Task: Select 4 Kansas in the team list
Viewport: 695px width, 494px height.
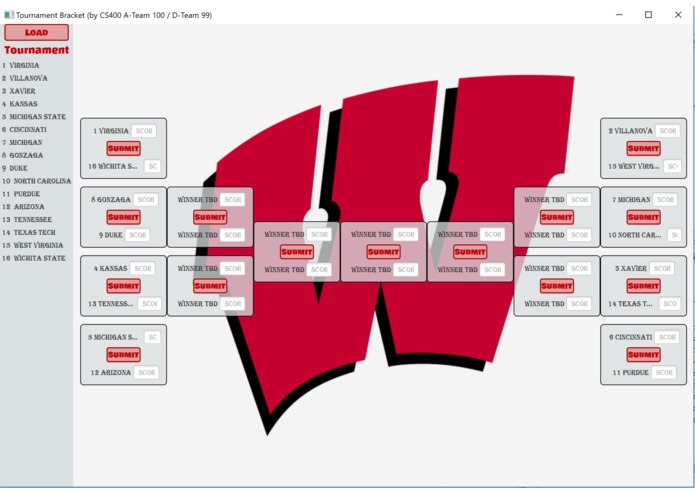Action: [20, 104]
